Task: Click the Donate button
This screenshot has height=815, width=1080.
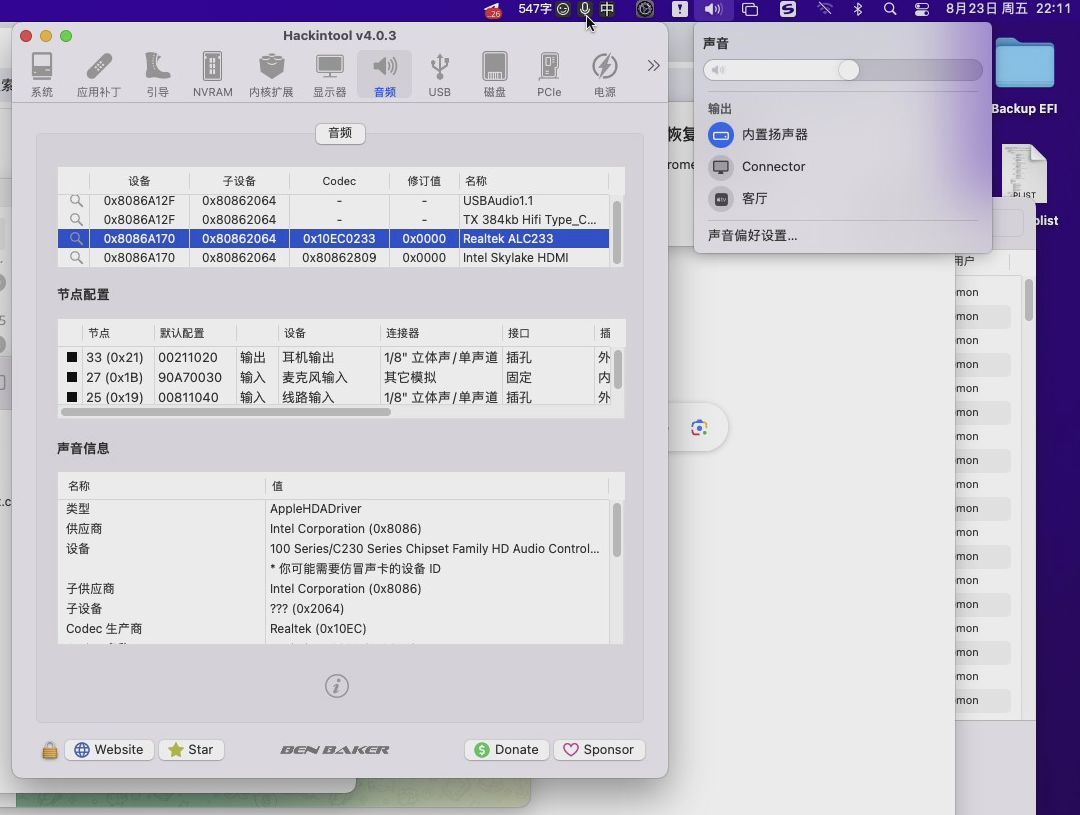Action: 506,750
